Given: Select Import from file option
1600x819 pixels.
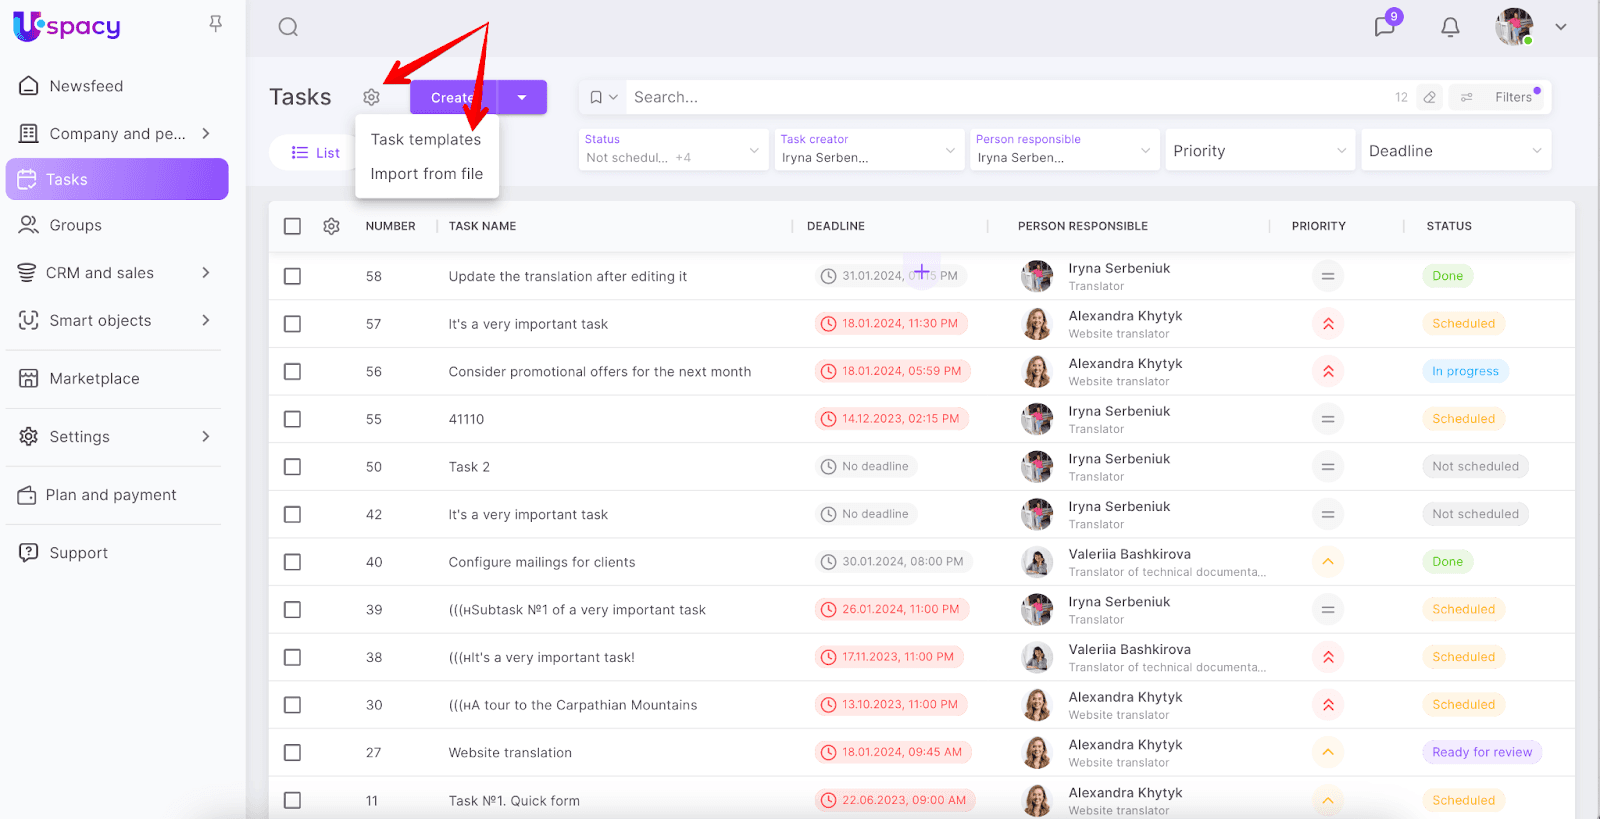Looking at the screenshot, I should 426,174.
